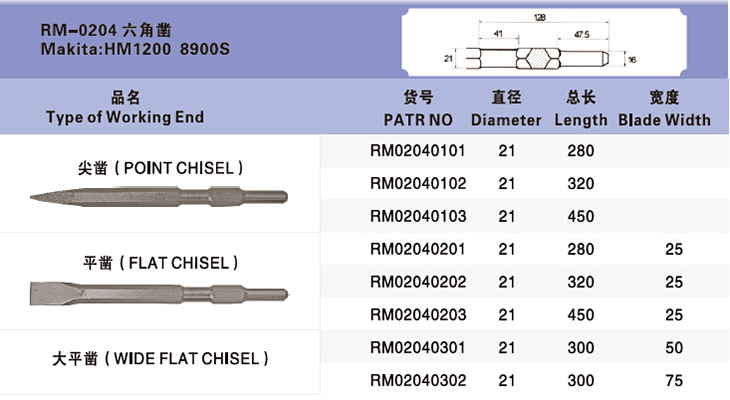Viewport: 730px width, 400px height.
Task: Select part number RM02040201
Action: tap(418, 248)
